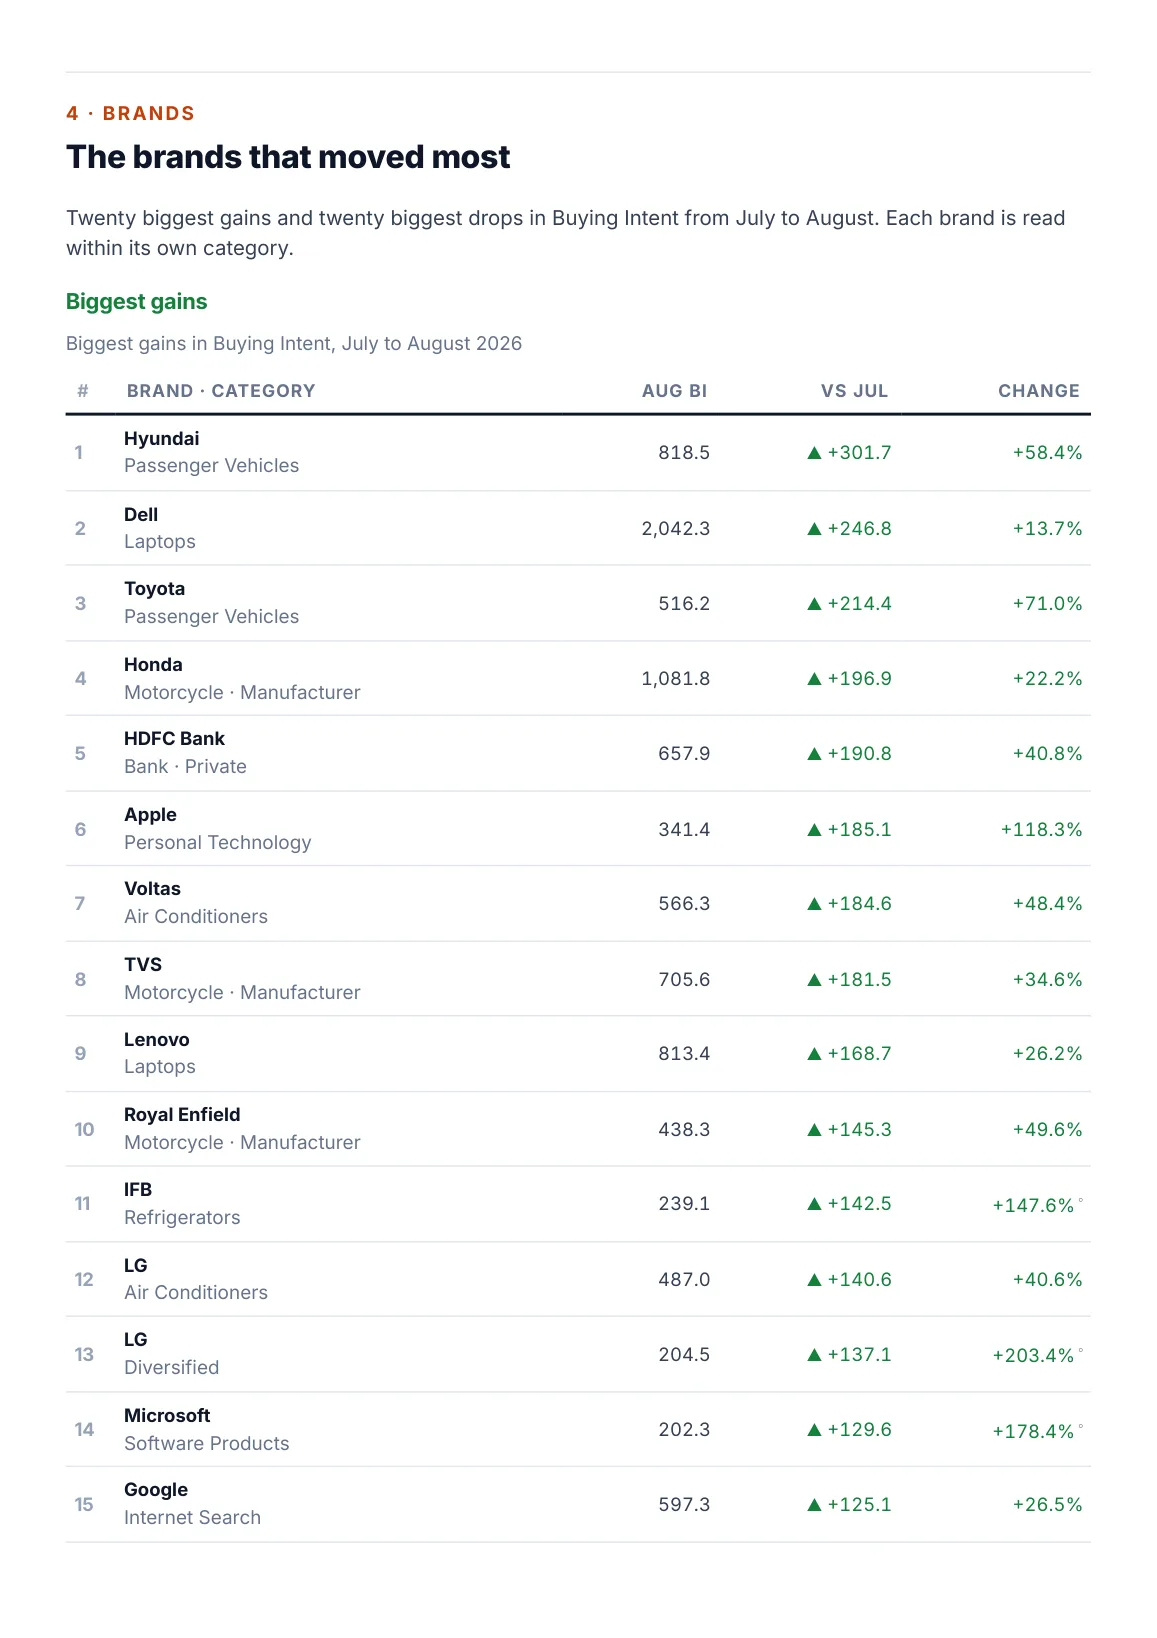This screenshot has width=1157, height=1638.
Task: Click Microsoft's +178.4% change value
Action: click(x=1033, y=1432)
